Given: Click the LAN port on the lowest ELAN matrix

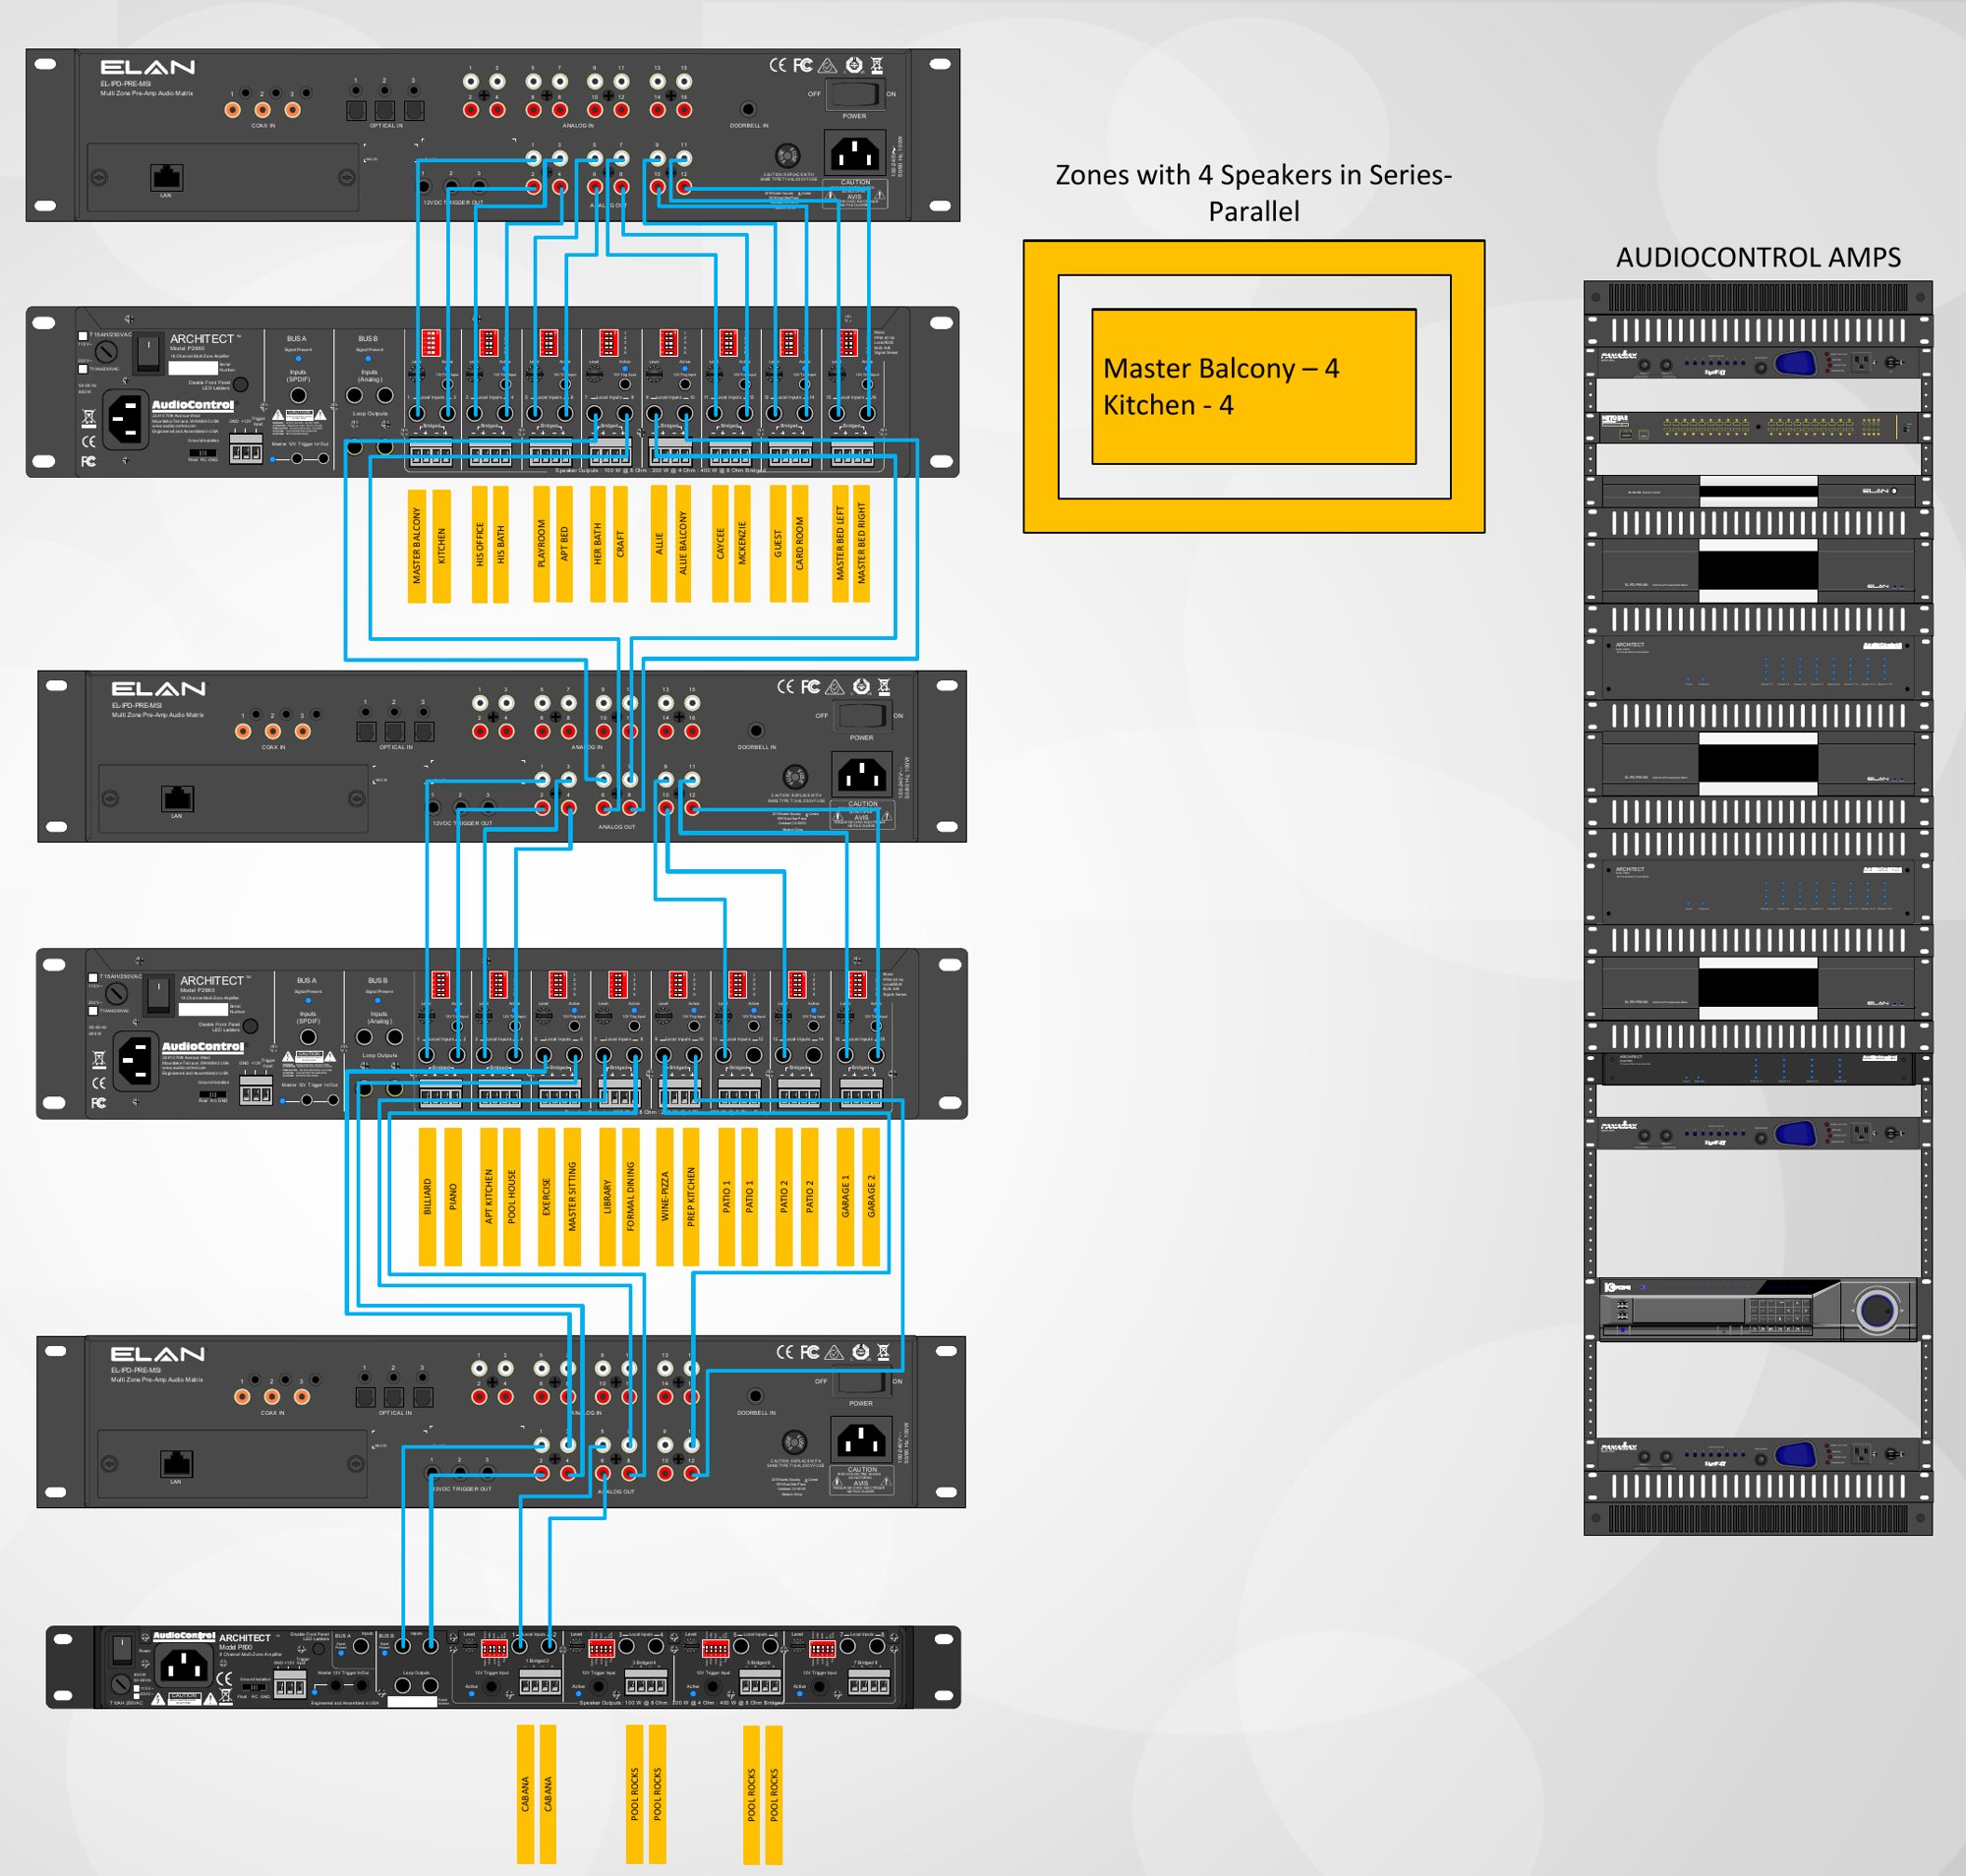Looking at the screenshot, I should [176, 1464].
